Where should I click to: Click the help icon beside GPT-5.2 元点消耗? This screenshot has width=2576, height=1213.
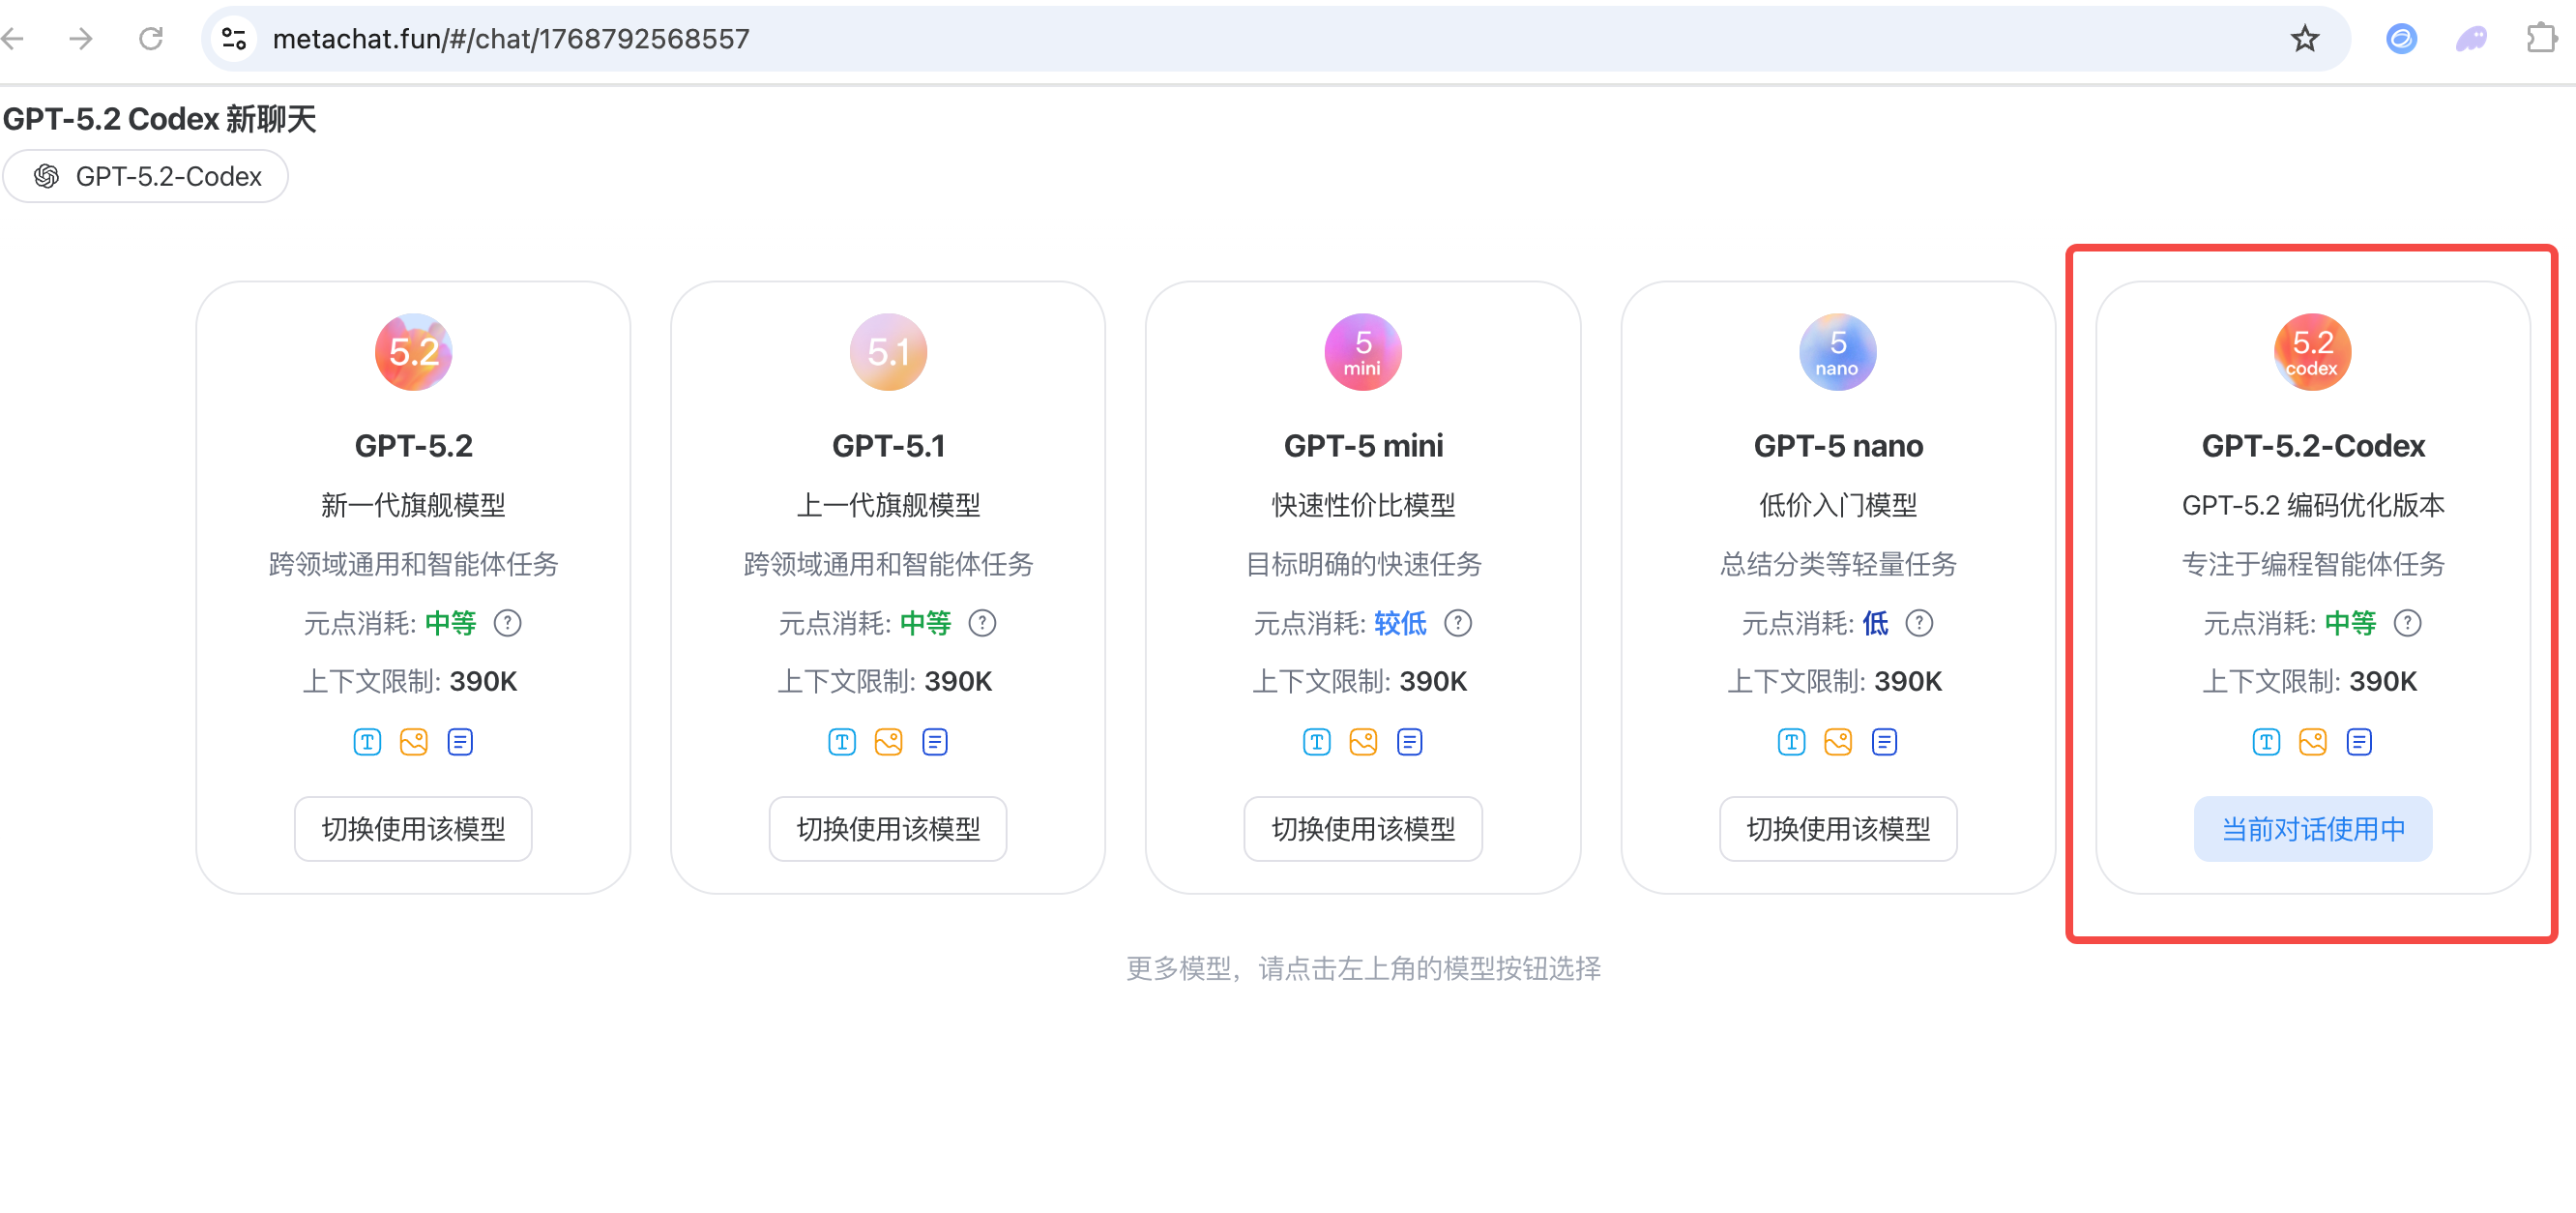click(x=508, y=623)
